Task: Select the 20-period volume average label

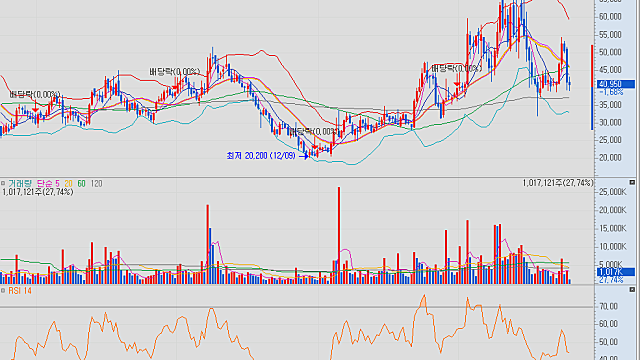Action: [68, 184]
